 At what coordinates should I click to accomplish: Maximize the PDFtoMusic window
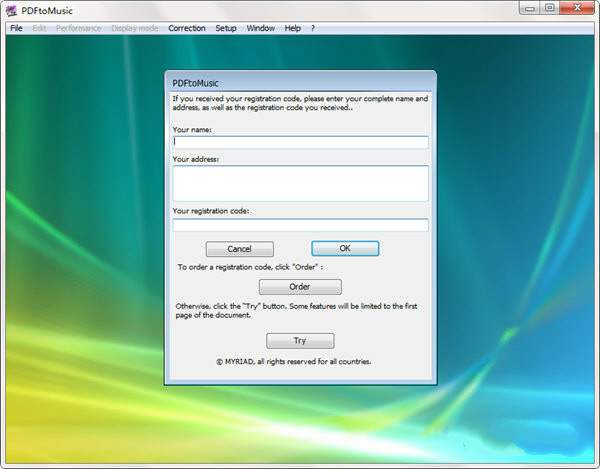(x=549, y=8)
